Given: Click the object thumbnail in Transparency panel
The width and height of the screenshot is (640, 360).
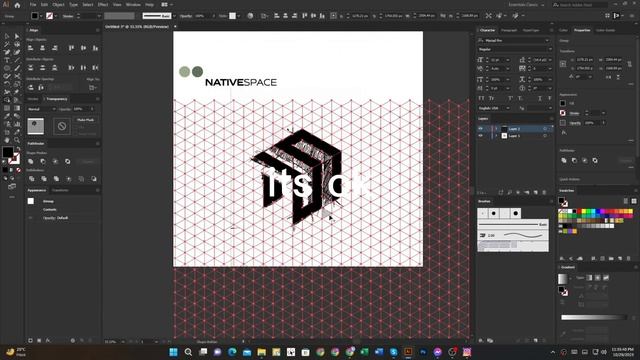Looking at the screenshot, I should click(36, 126).
